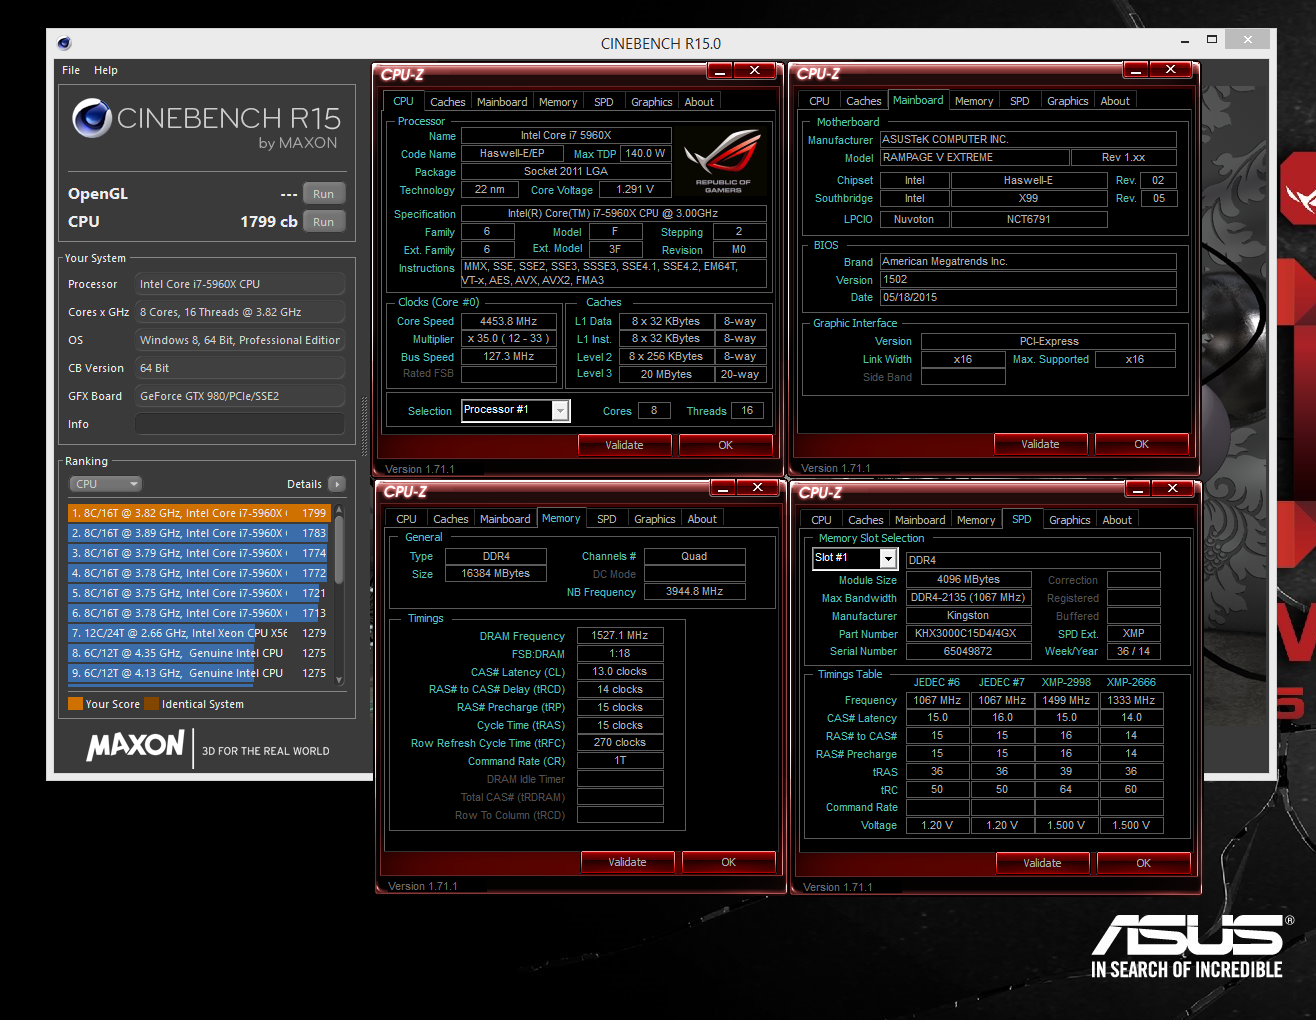Click Validate in the SPD window
The height and width of the screenshot is (1020, 1316).
[x=1042, y=863]
